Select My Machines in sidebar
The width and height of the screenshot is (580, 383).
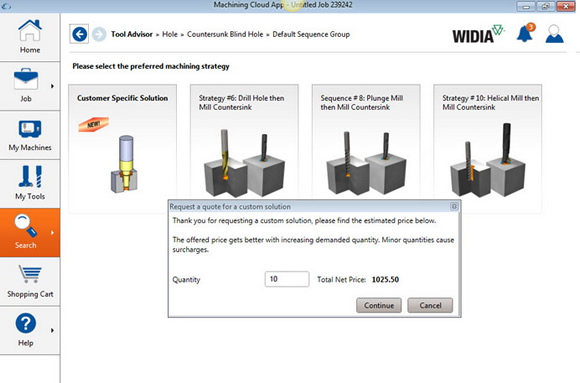pyautogui.click(x=30, y=128)
